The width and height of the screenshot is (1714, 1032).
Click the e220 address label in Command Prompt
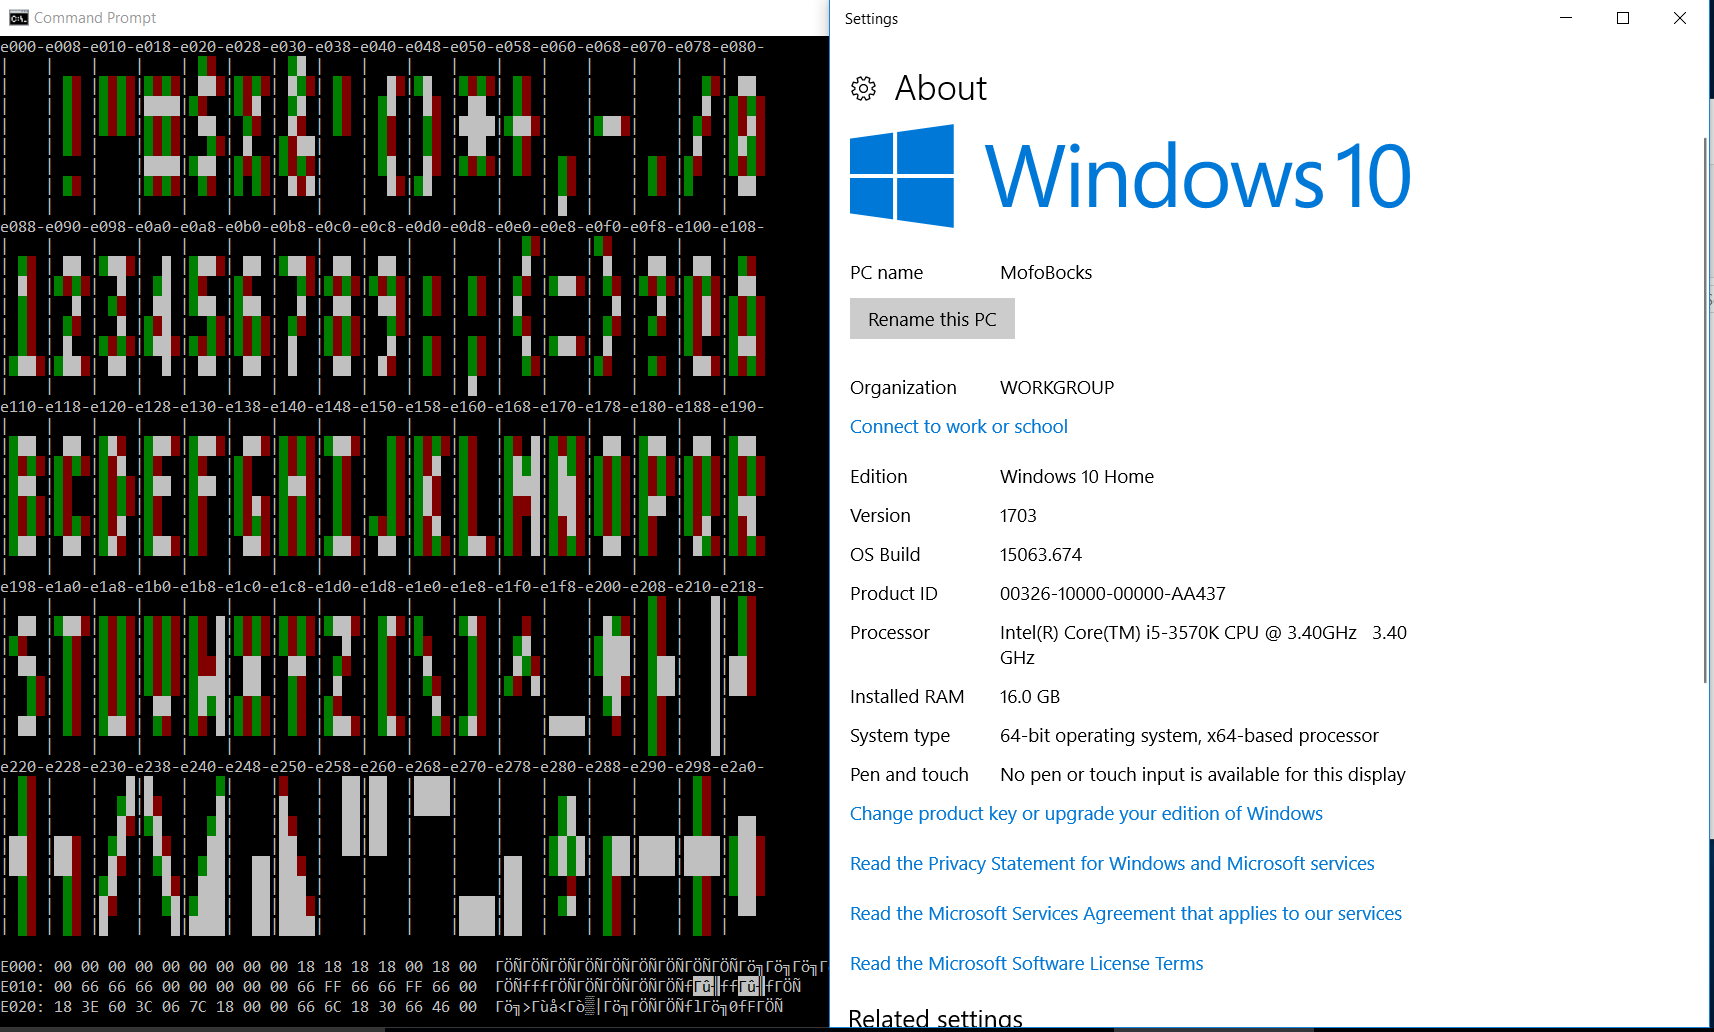tap(18, 767)
